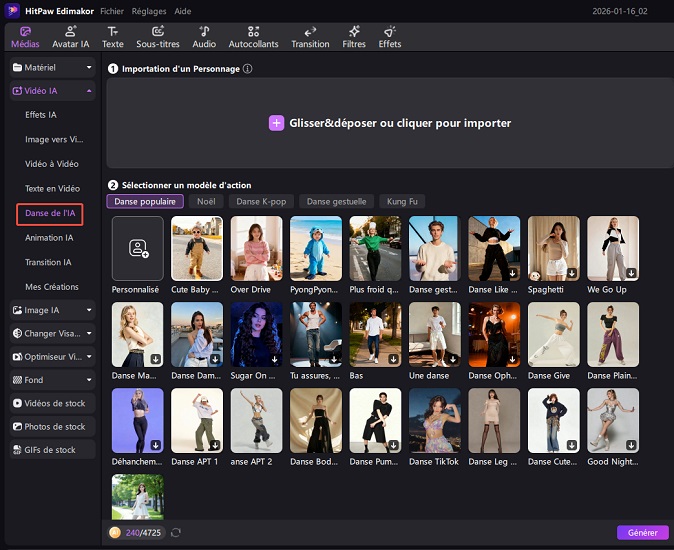Expand the Image IA section

50,310
